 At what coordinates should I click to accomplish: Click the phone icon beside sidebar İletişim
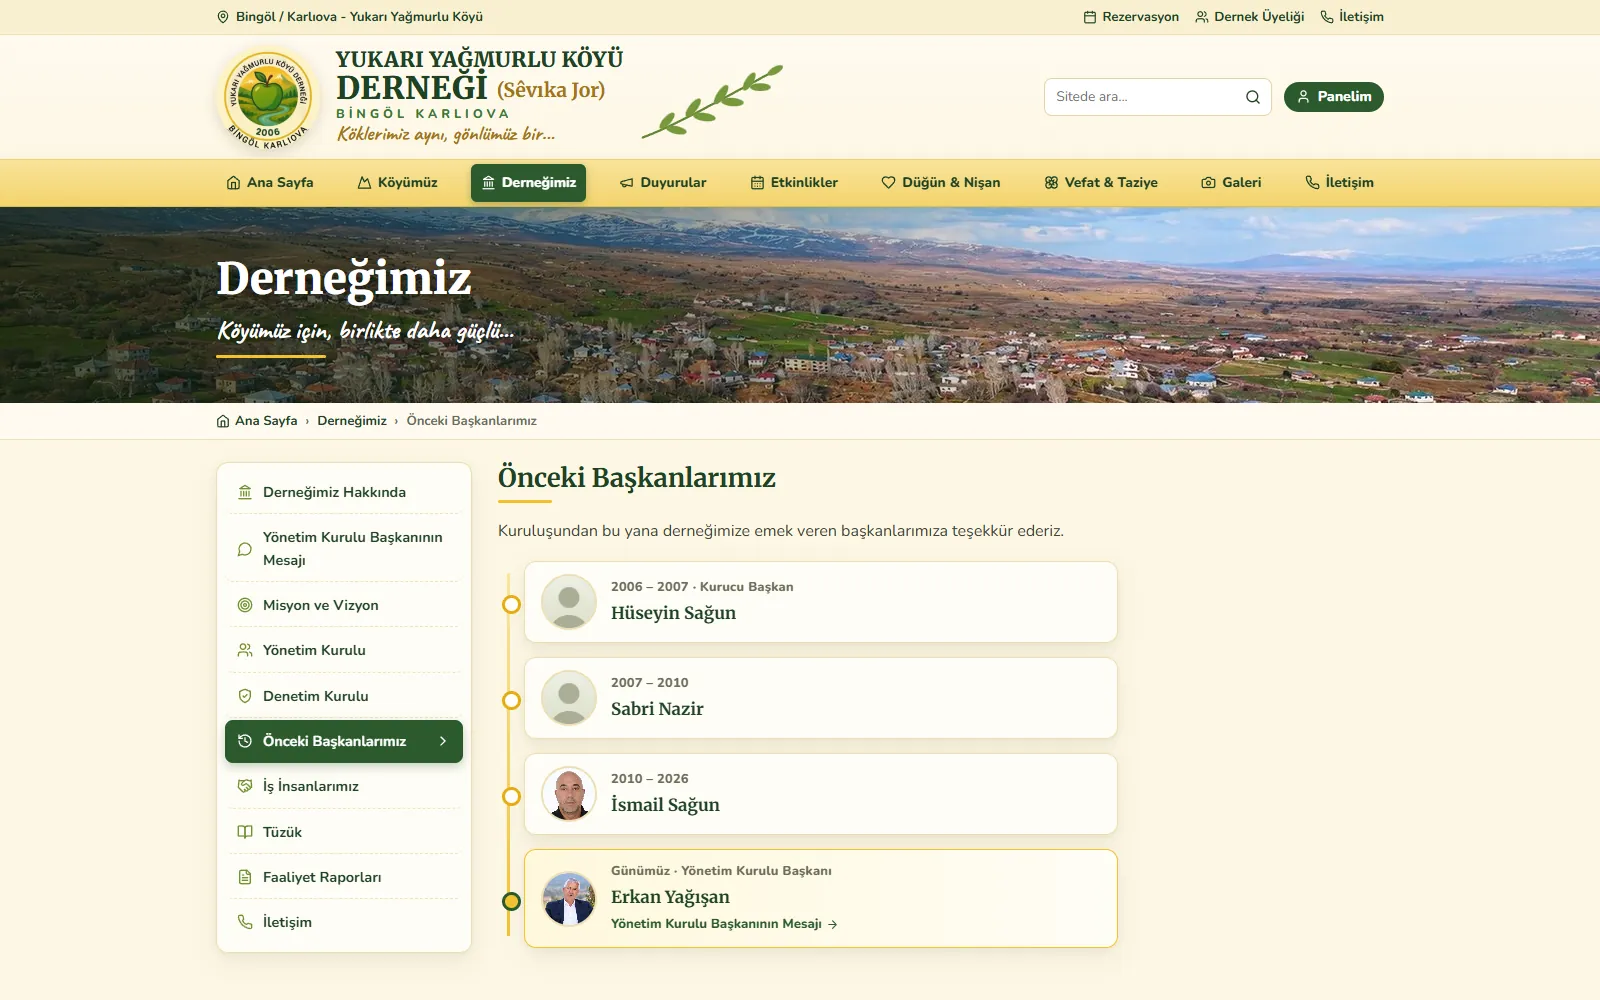click(245, 922)
